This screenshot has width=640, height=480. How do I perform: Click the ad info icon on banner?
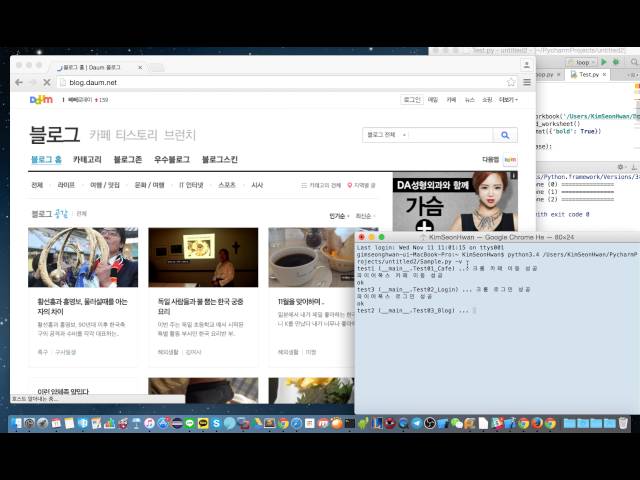[513, 176]
